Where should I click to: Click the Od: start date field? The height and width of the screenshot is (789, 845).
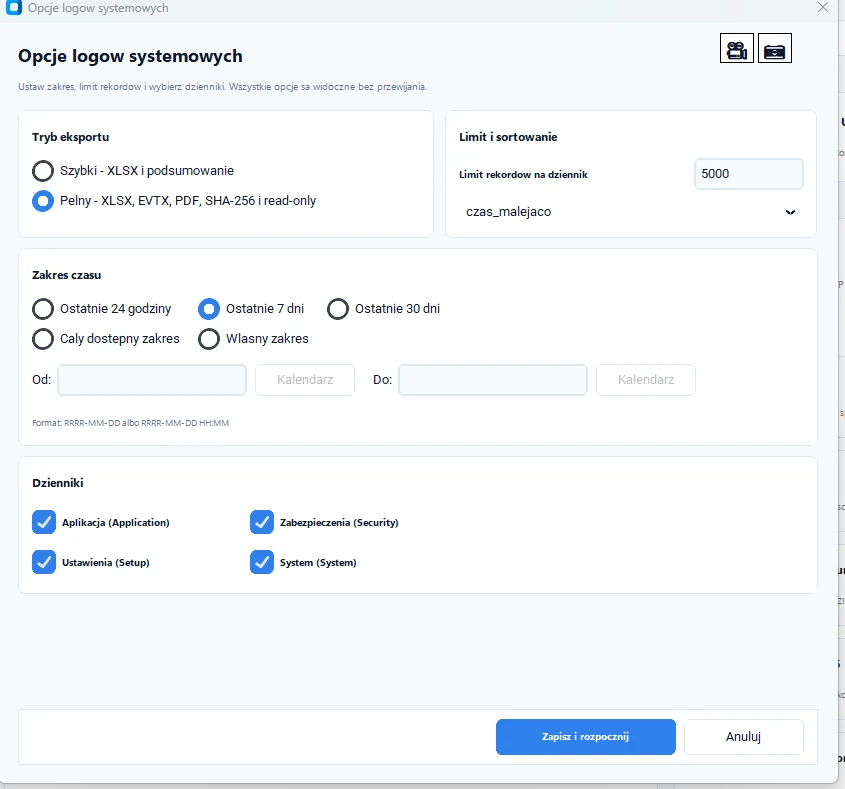[152, 380]
